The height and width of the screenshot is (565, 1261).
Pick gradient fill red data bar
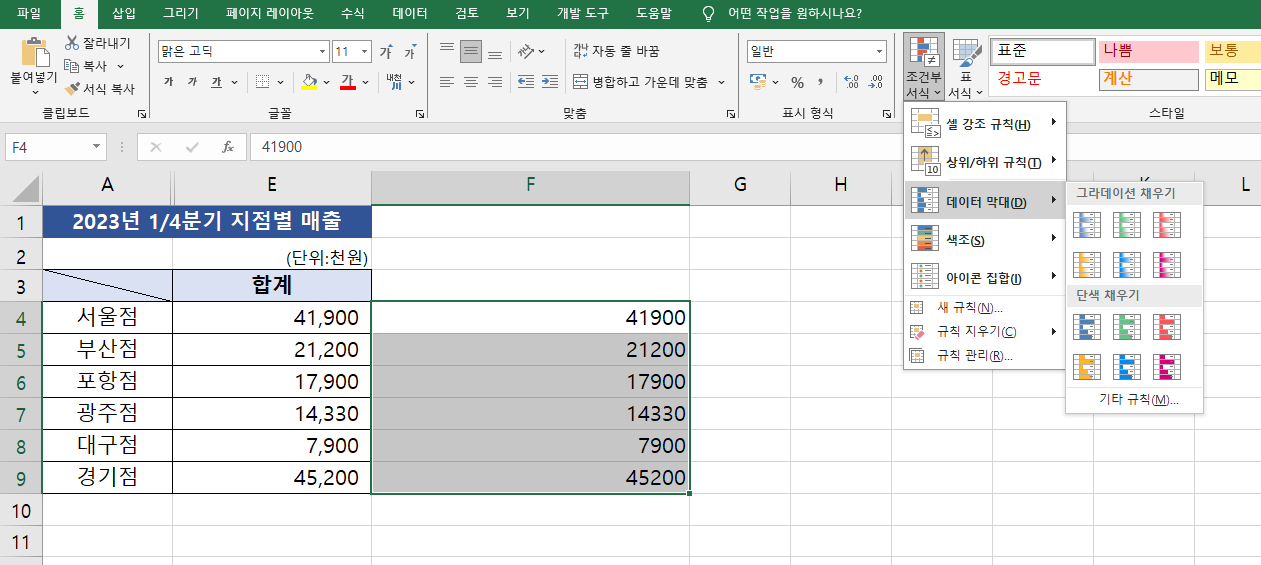(x=1167, y=224)
